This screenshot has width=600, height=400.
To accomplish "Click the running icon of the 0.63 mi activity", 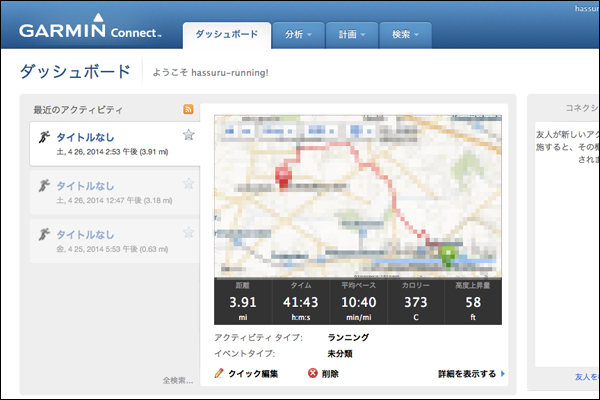I will (44, 234).
